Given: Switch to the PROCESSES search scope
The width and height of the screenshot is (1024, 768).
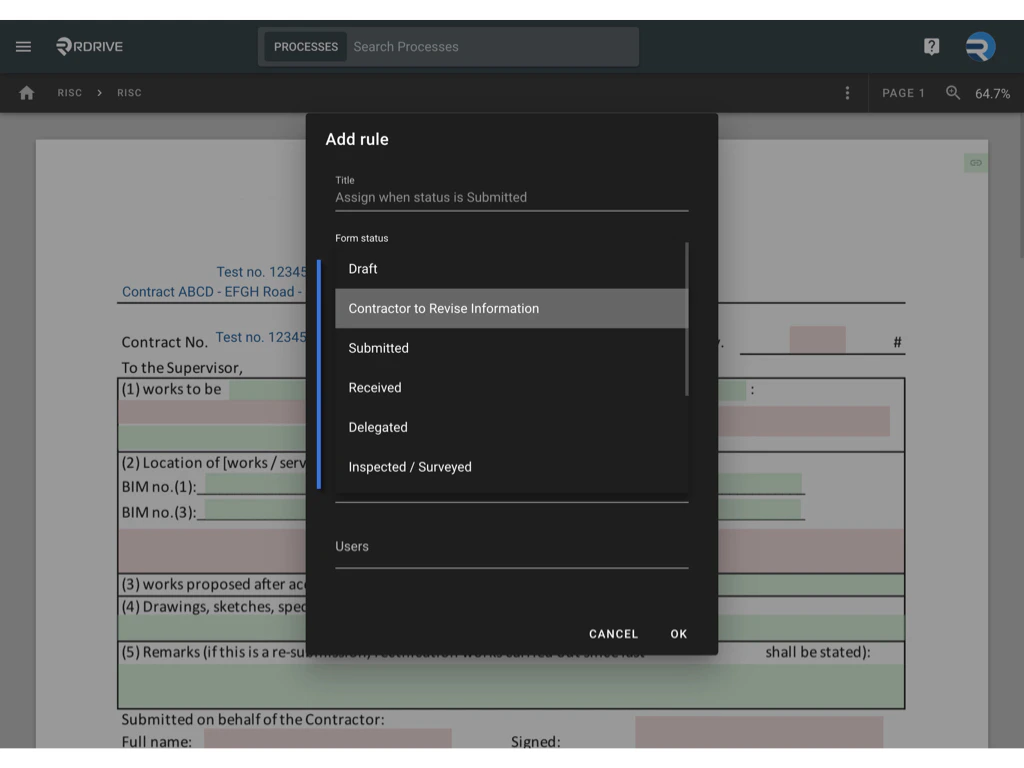Looking at the screenshot, I should [x=305, y=46].
